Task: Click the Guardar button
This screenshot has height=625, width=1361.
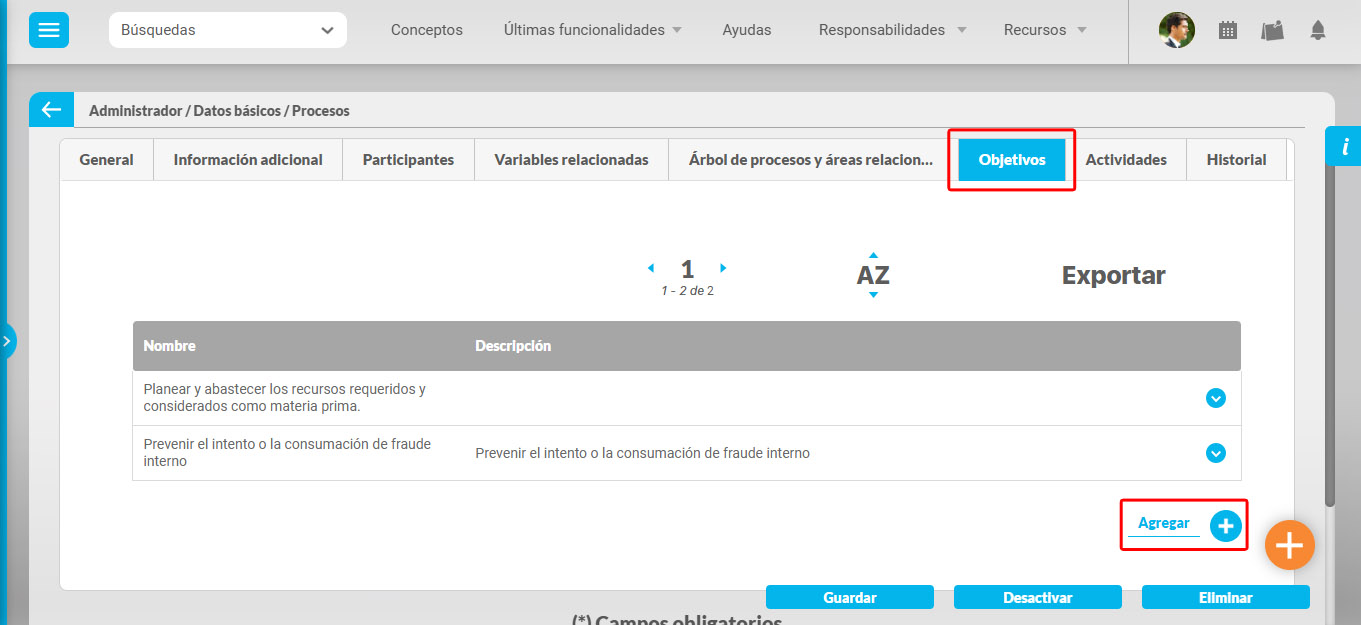Action: tap(849, 598)
